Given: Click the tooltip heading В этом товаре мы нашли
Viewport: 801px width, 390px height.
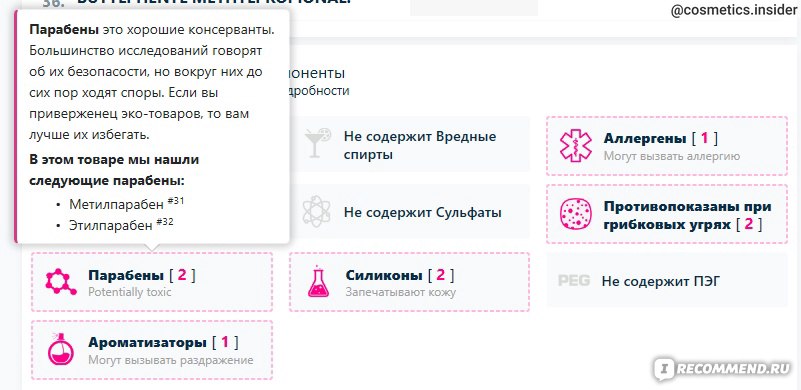Looking at the screenshot, I should 114,170.
